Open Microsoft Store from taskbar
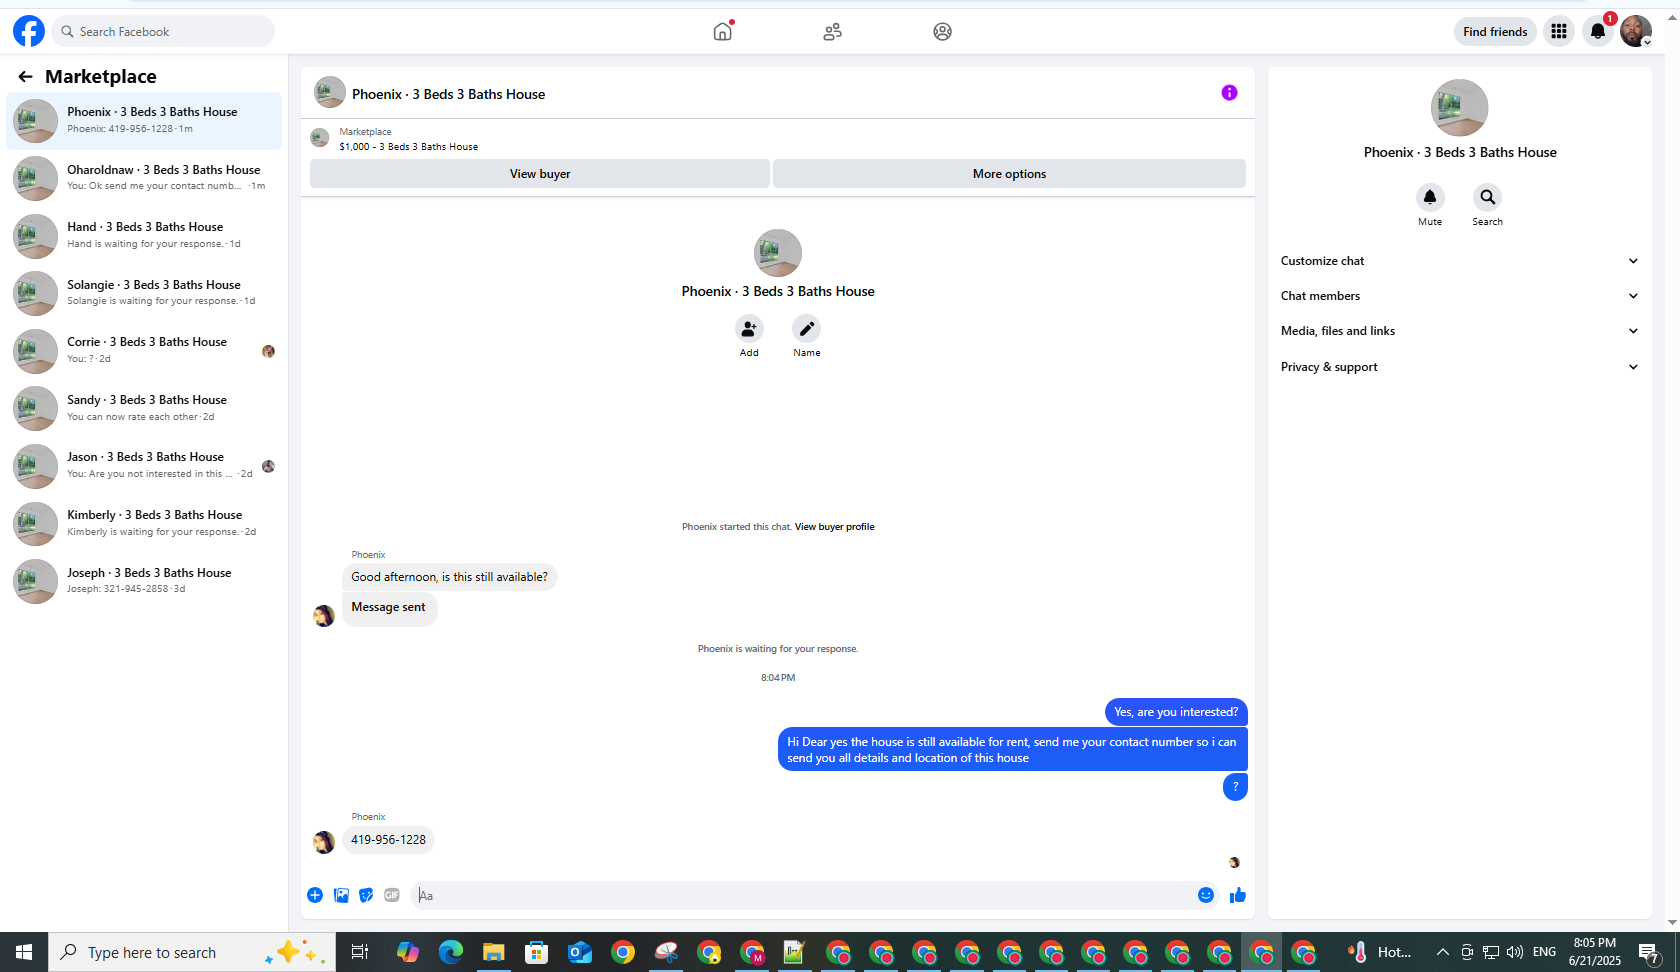The height and width of the screenshot is (972, 1680). tap(537, 952)
